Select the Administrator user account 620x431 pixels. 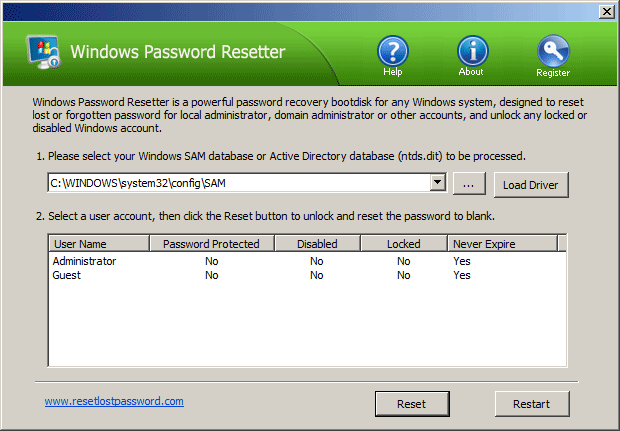84,261
